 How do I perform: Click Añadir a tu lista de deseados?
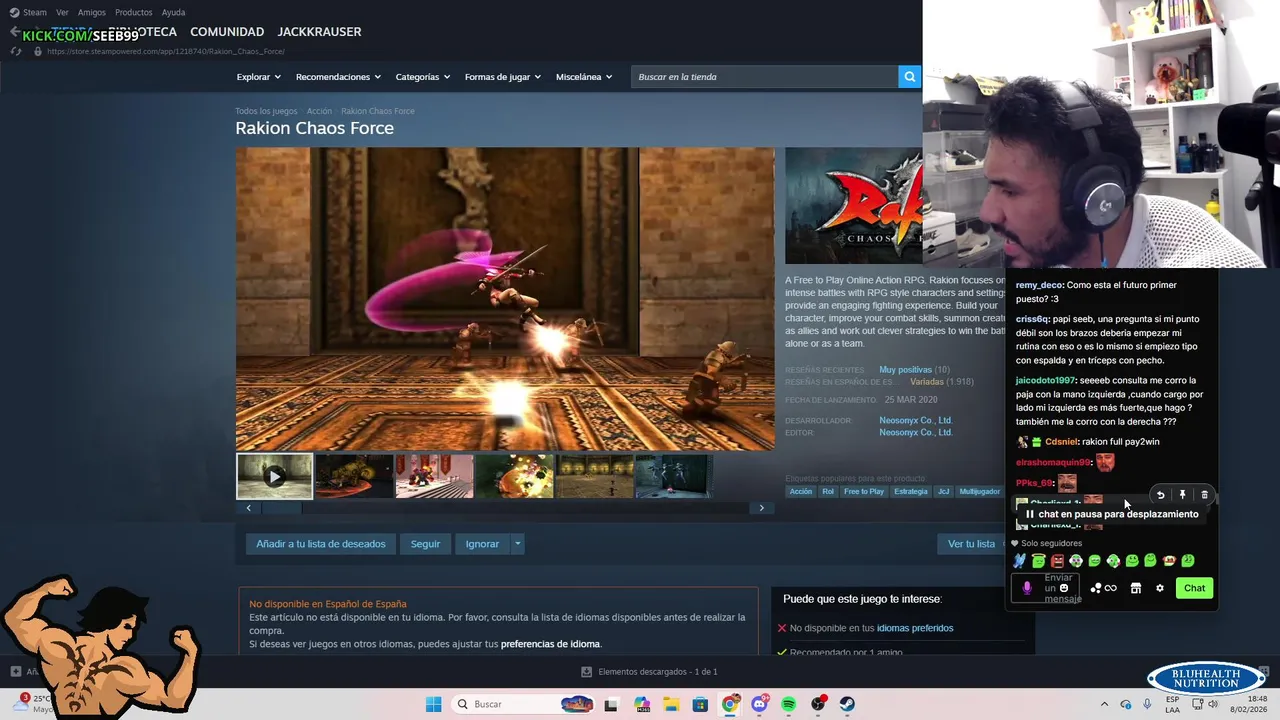pyautogui.click(x=320, y=544)
